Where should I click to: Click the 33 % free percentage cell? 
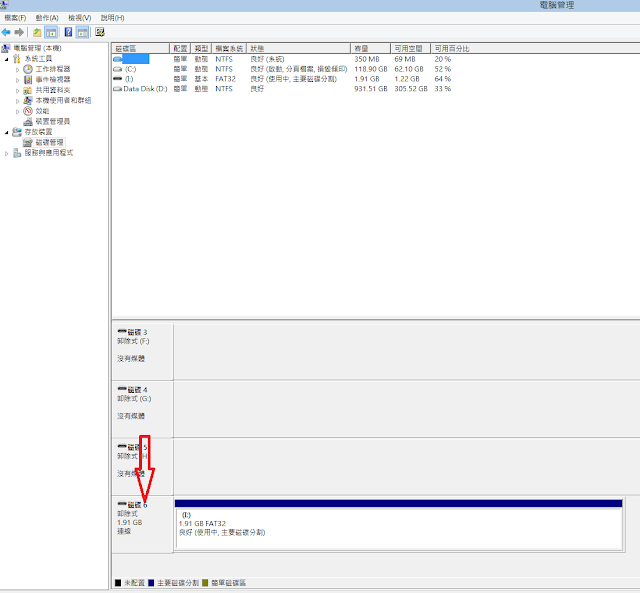(x=442, y=89)
